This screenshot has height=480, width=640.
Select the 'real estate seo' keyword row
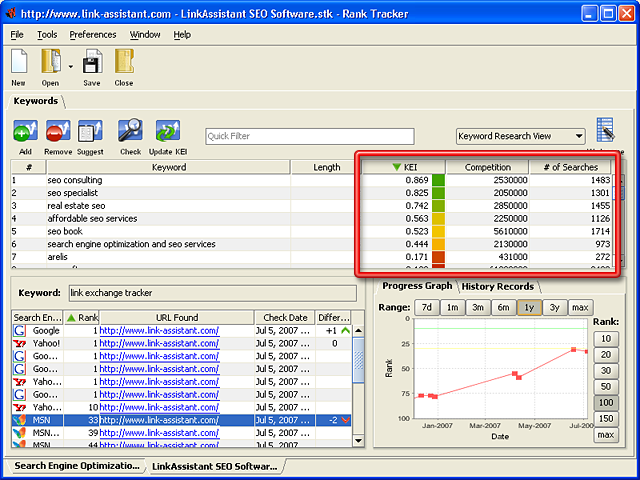point(312,206)
